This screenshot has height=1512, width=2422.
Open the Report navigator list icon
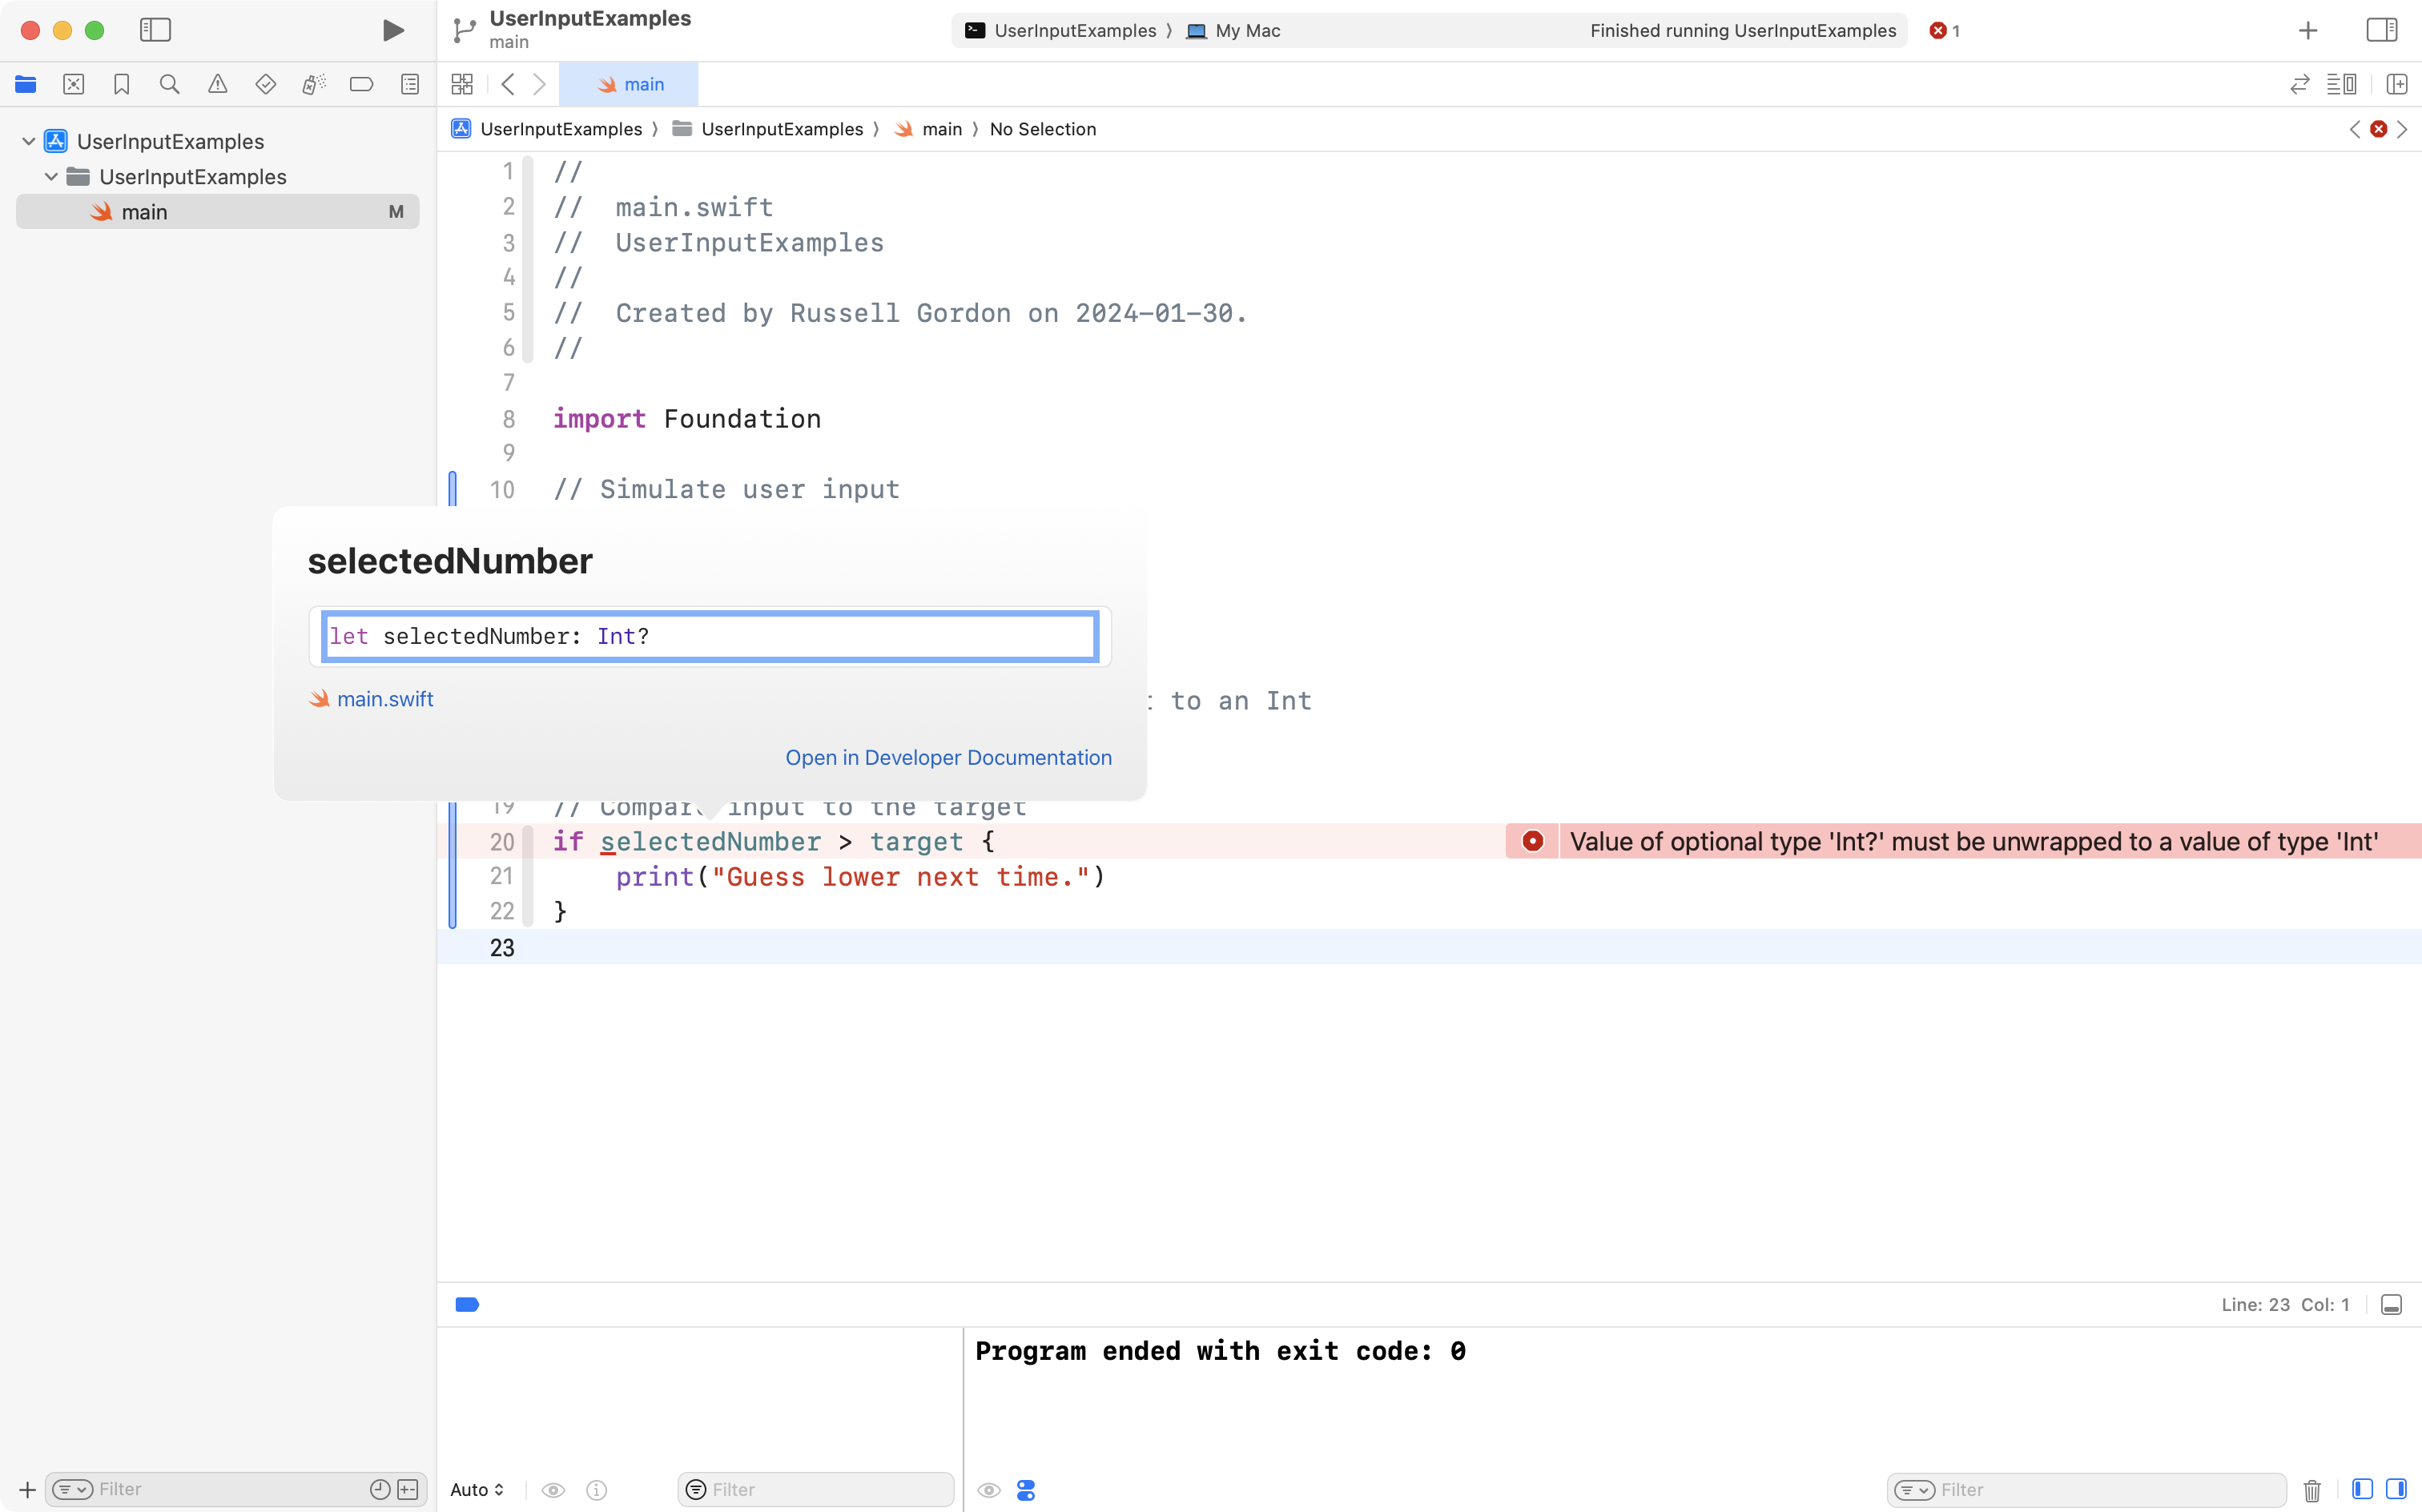click(410, 84)
